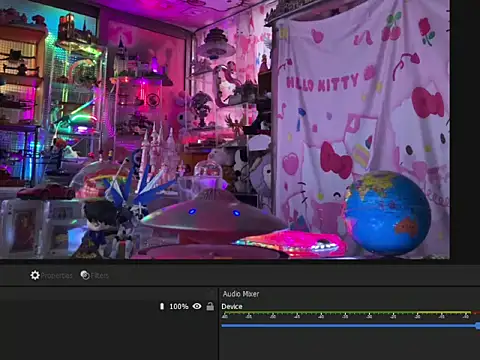Click the volume slider handle at the far end
The image size is (480, 360).
point(478,326)
